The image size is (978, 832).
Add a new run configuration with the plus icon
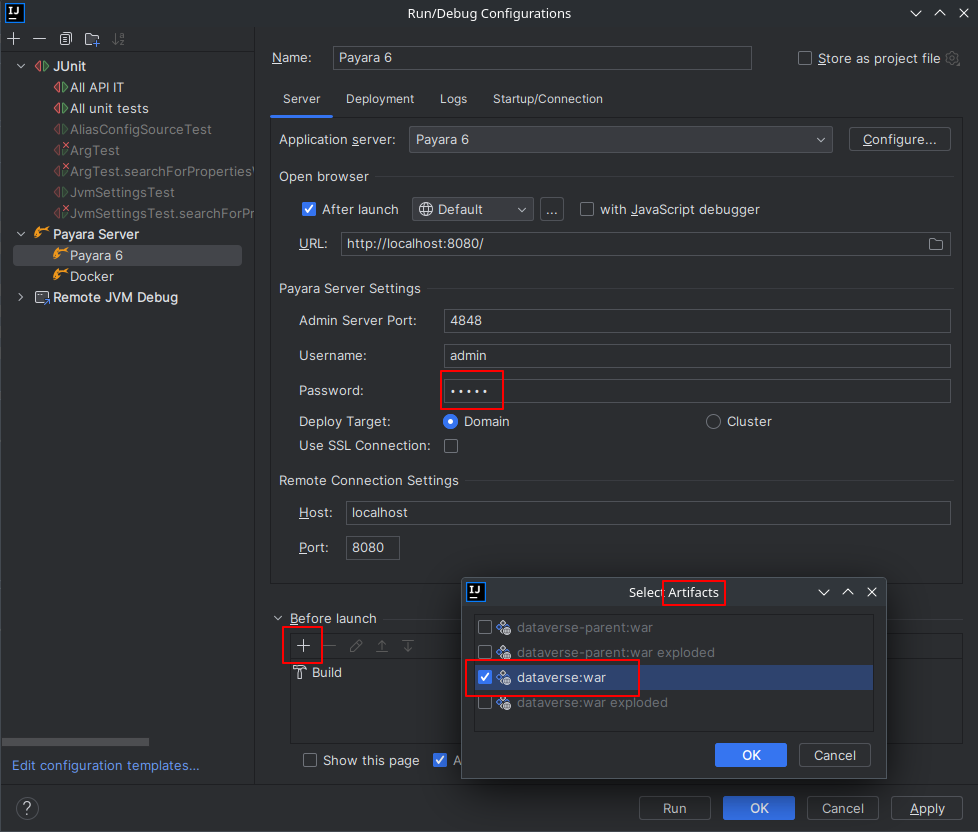[x=14, y=38]
